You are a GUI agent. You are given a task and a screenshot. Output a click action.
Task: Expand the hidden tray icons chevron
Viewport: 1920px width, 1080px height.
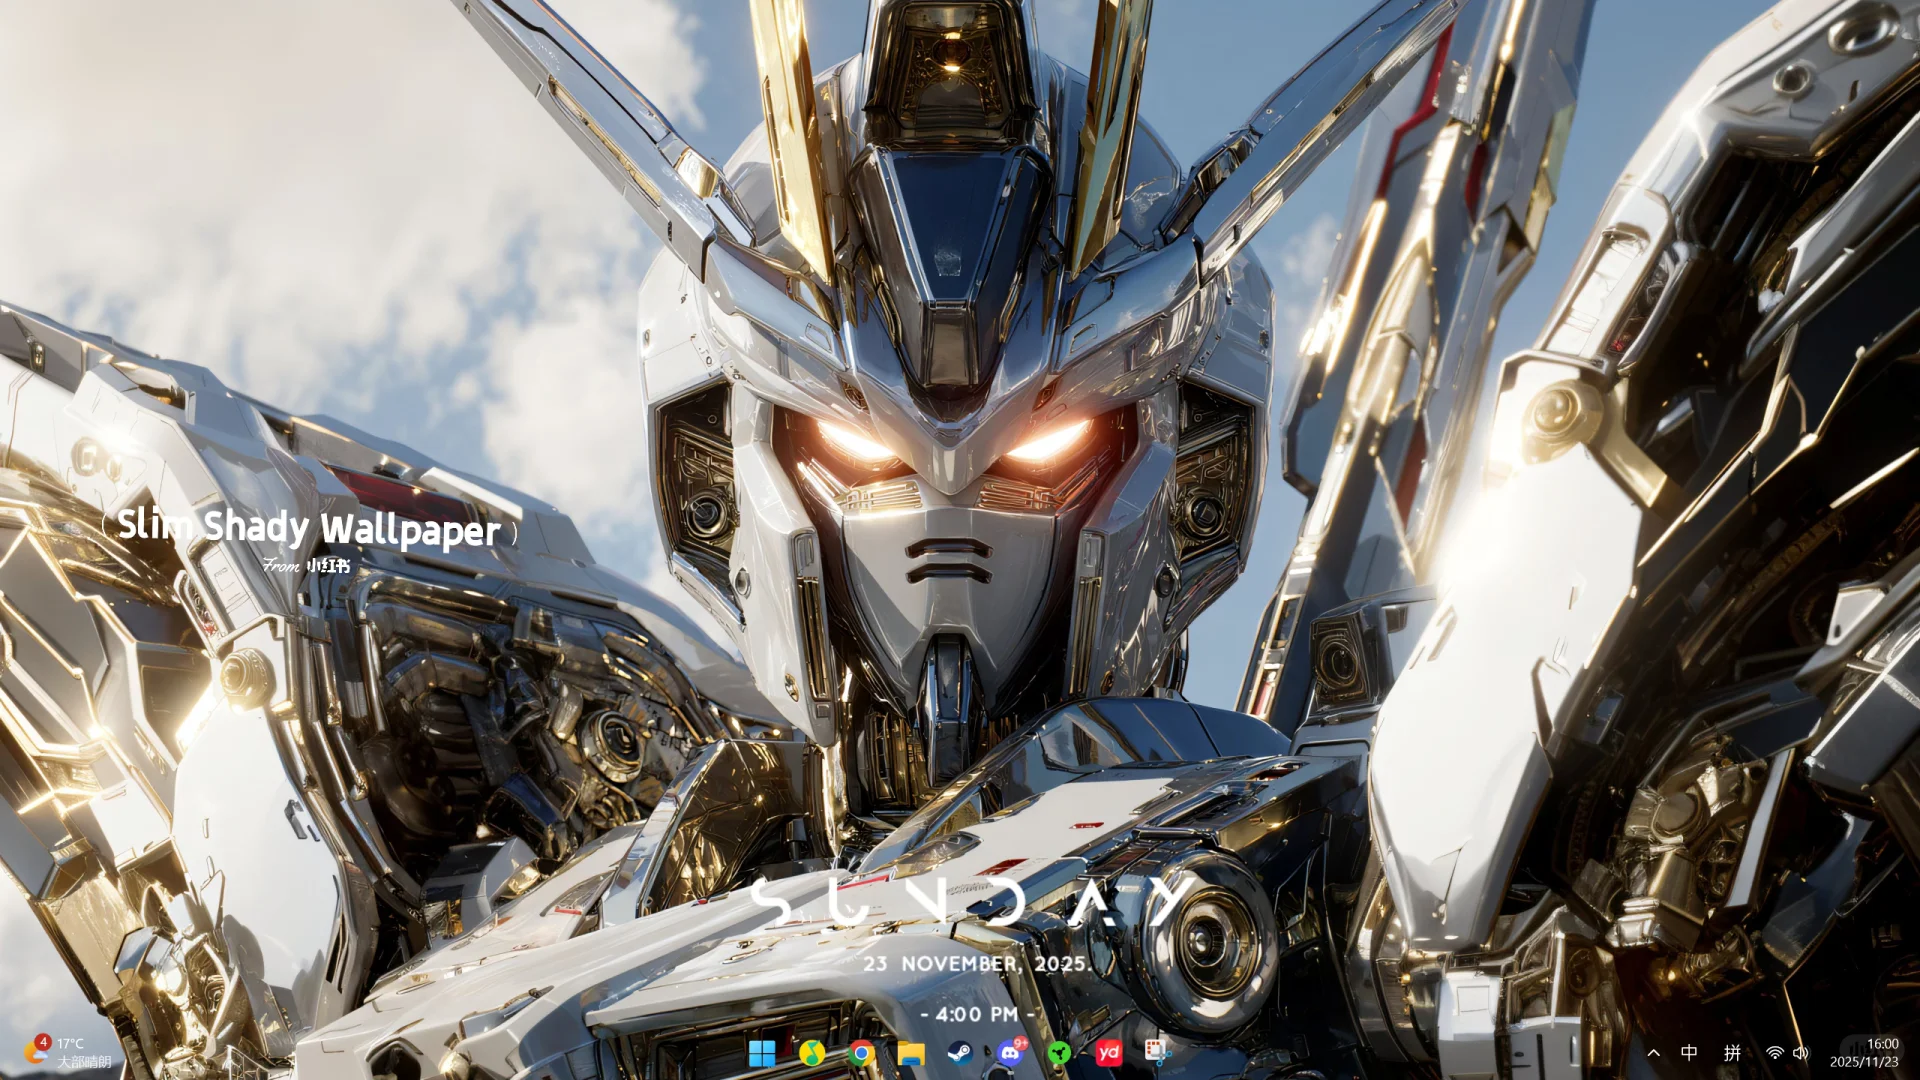(x=1653, y=1053)
